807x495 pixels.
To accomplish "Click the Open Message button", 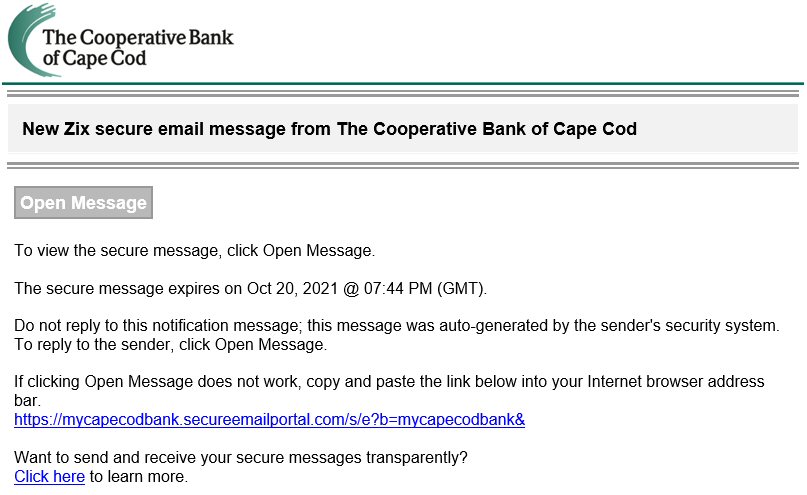I will (x=83, y=203).
